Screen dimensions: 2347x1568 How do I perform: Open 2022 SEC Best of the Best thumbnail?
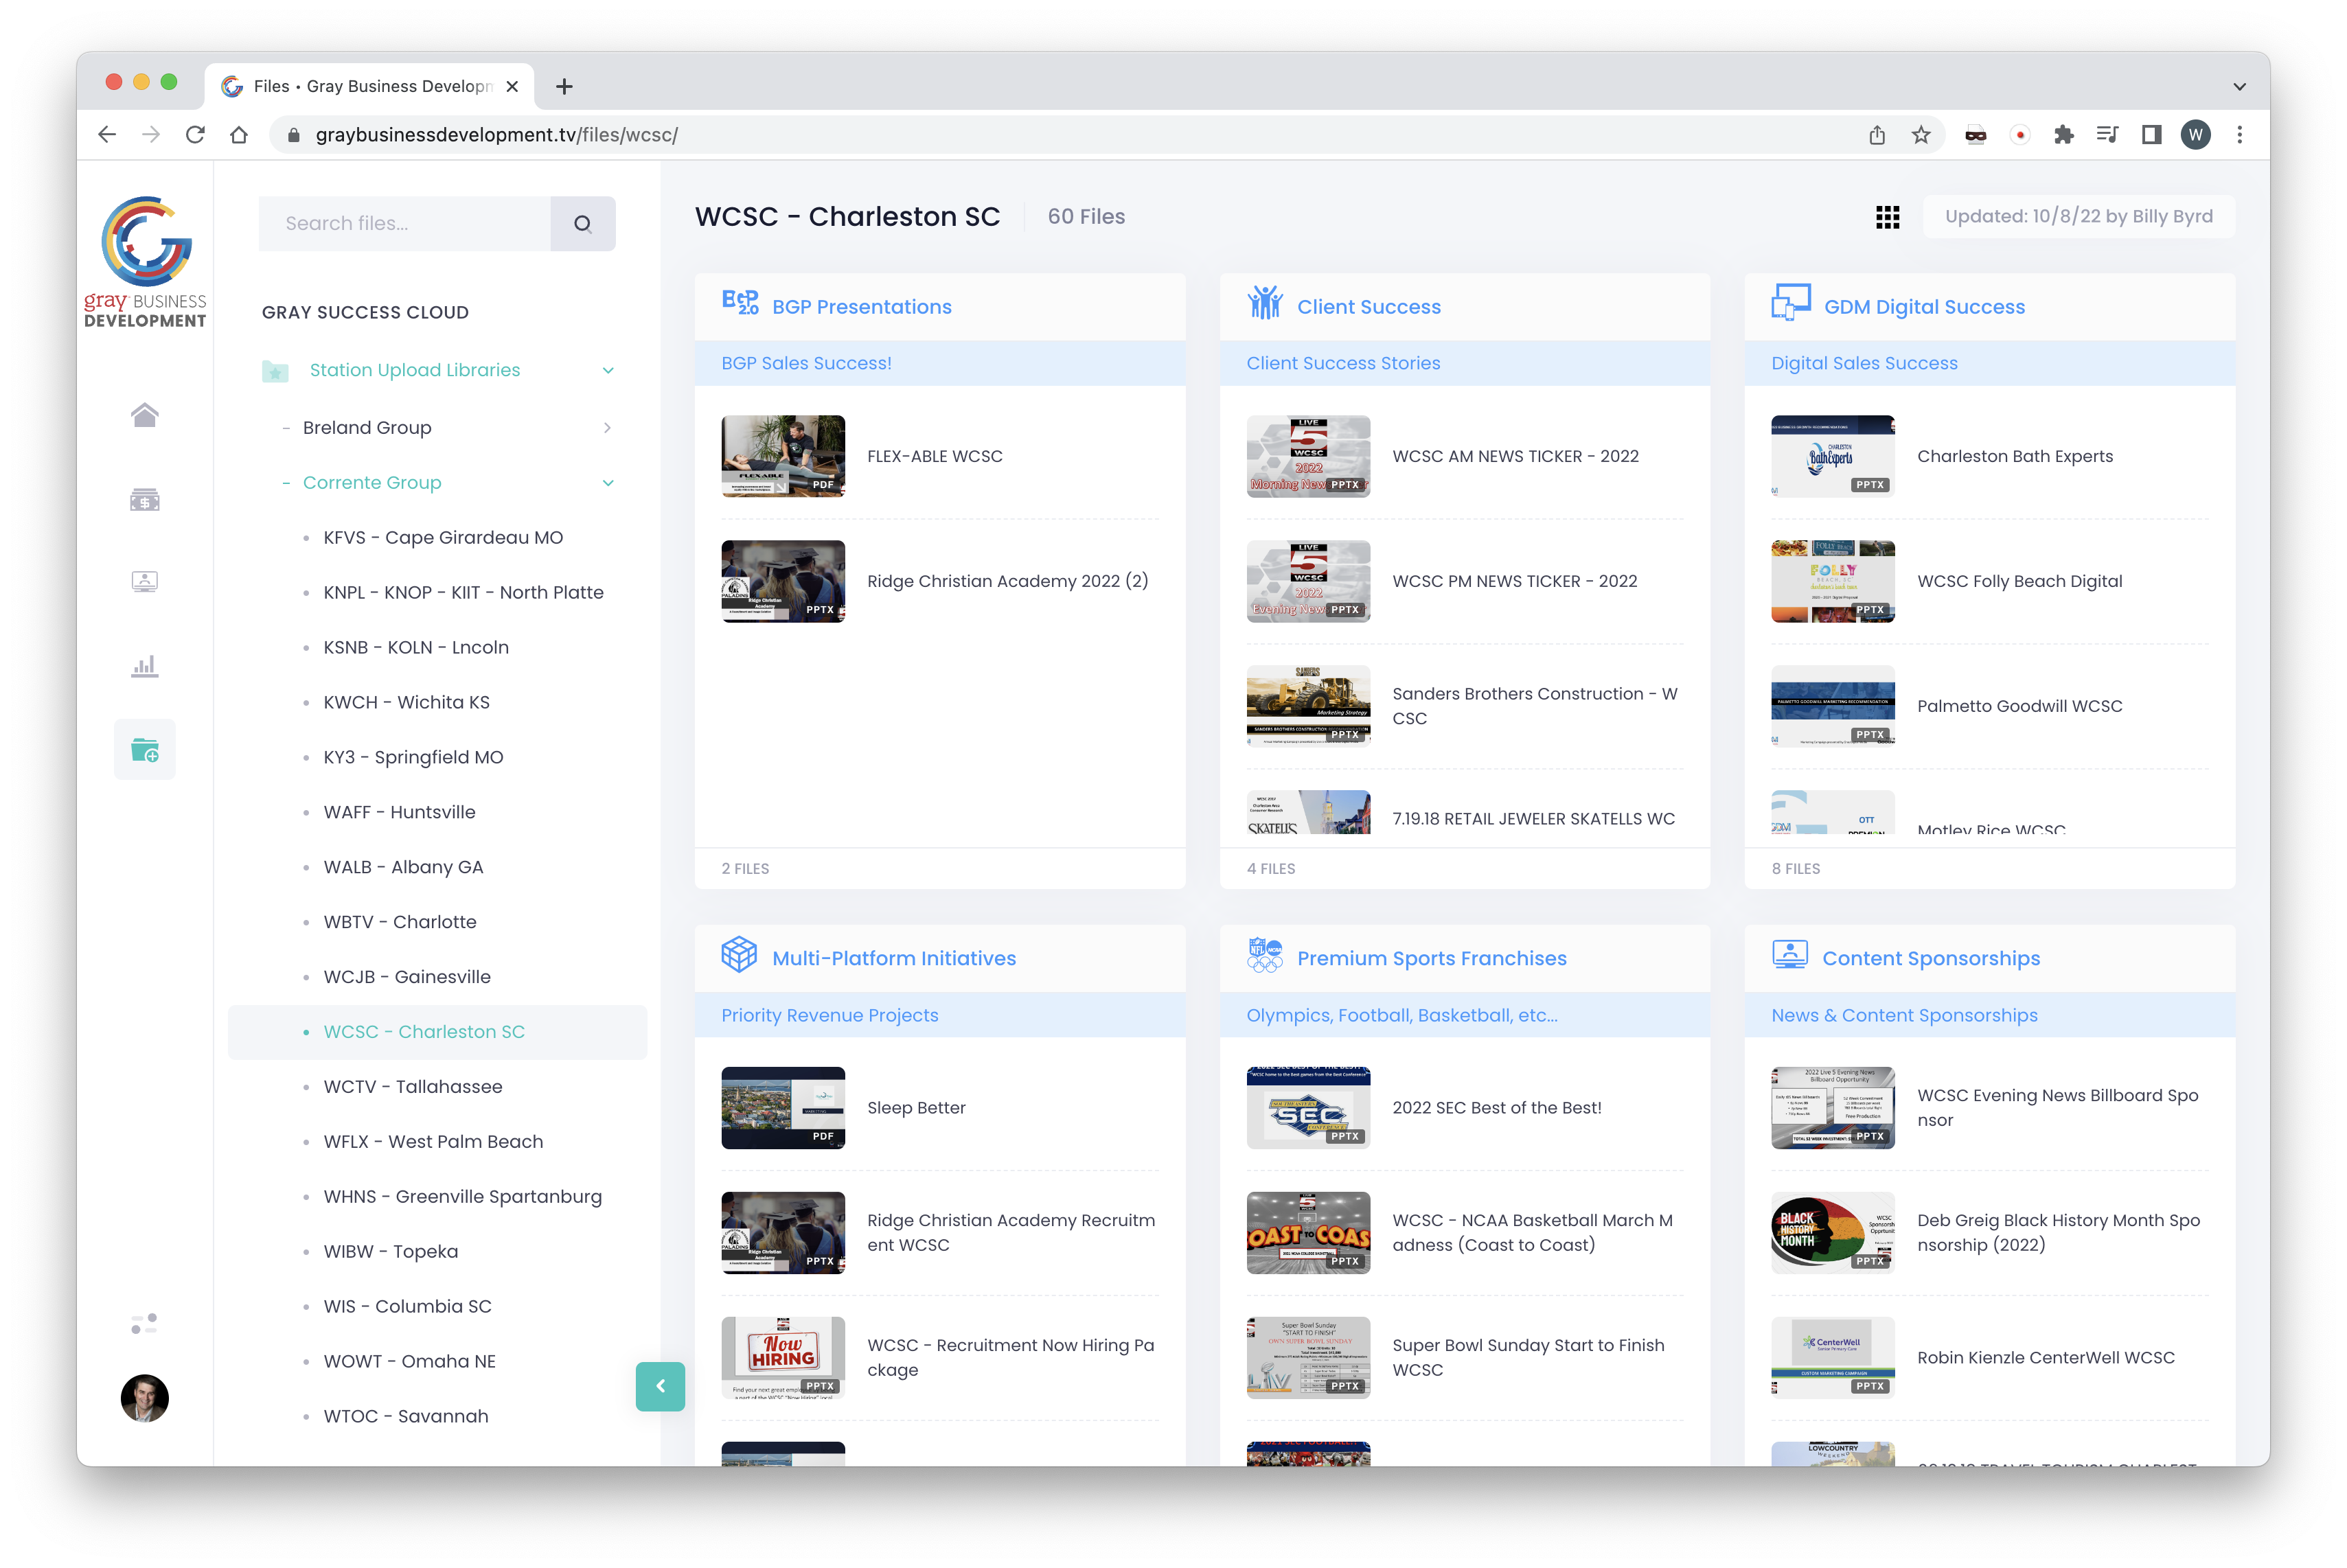(1308, 1107)
